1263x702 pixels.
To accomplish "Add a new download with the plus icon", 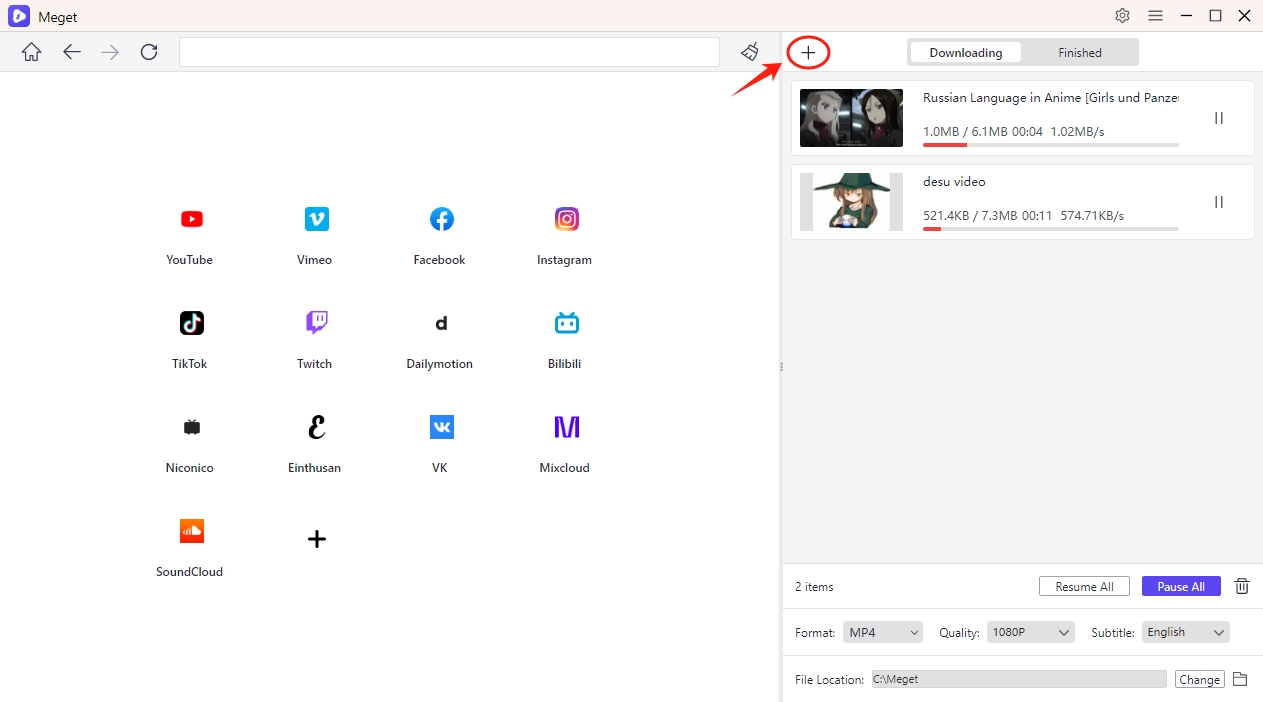I will (808, 52).
